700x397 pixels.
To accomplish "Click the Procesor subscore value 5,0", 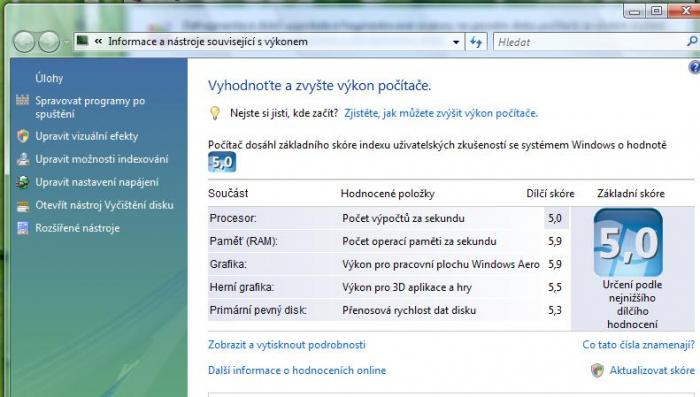I will point(555,218).
